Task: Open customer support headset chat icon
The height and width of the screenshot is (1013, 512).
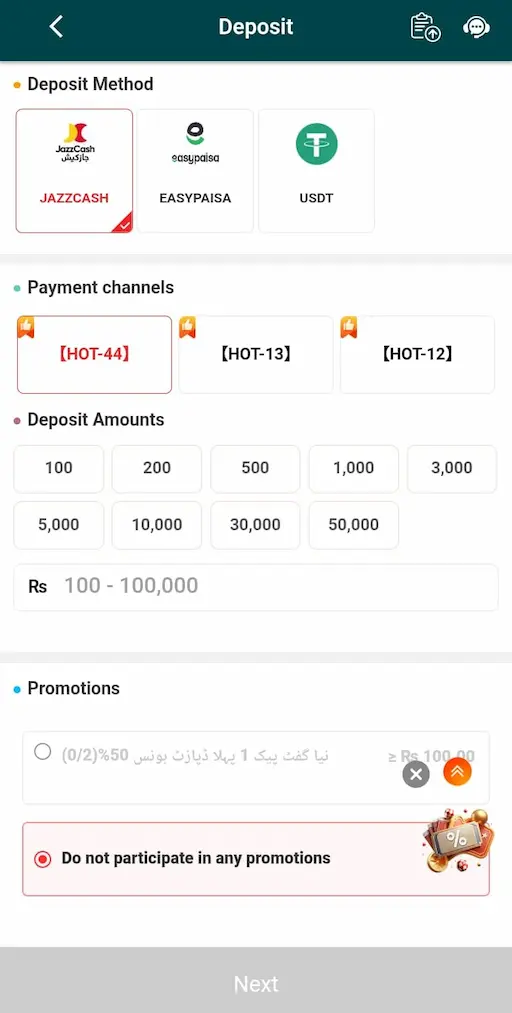Action: tap(476, 27)
